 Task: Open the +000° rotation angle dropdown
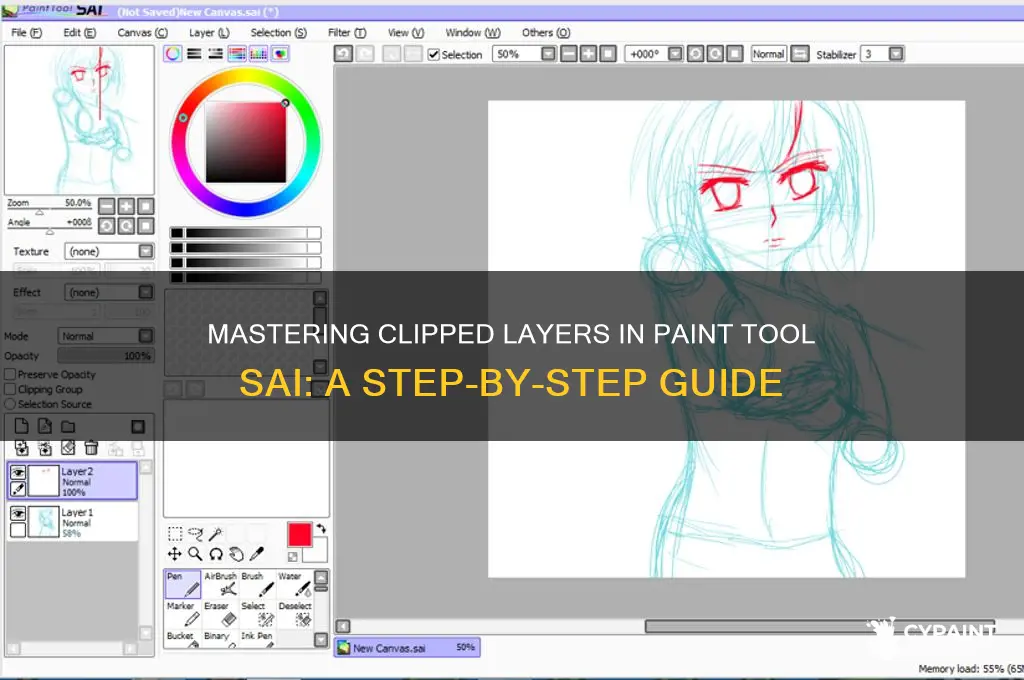[675, 54]
